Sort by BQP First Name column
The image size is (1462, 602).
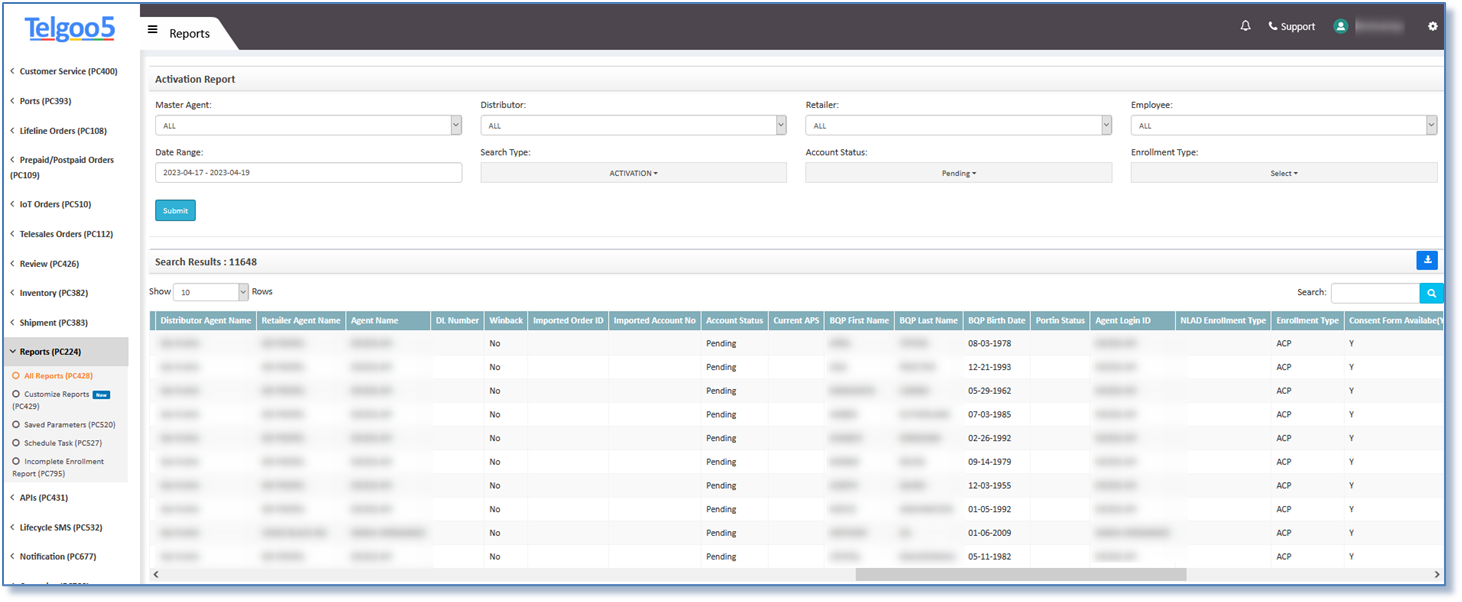click(860, 321)
